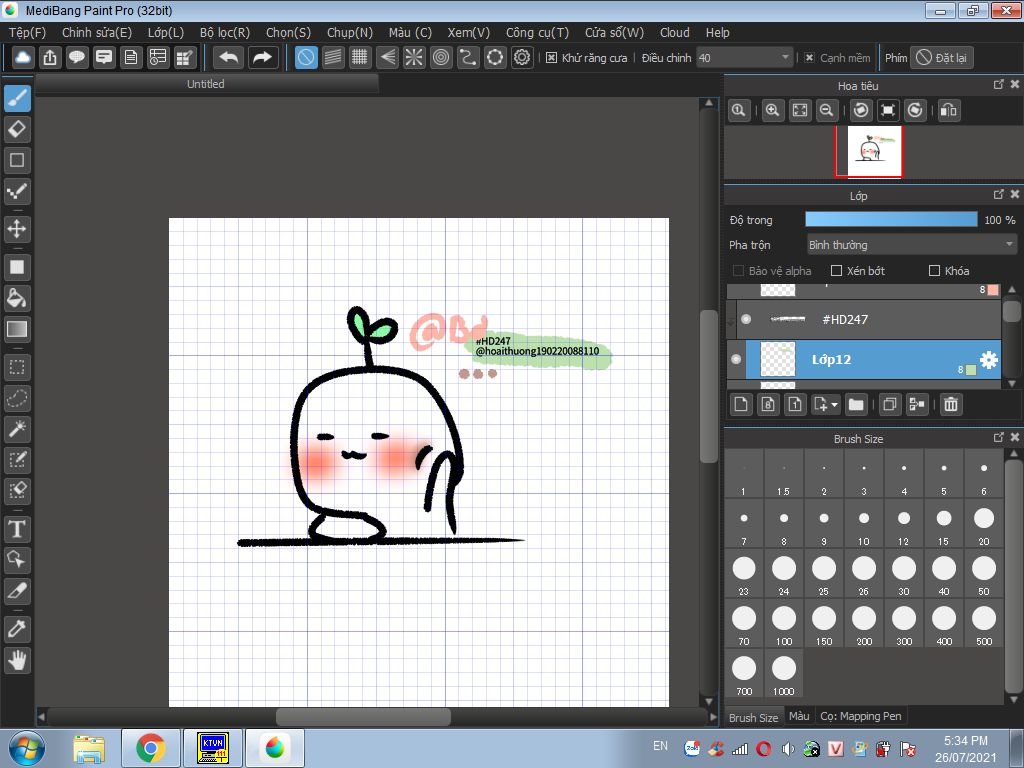Open Windows Start menu
1024x768 pixels.
point(27,748)
